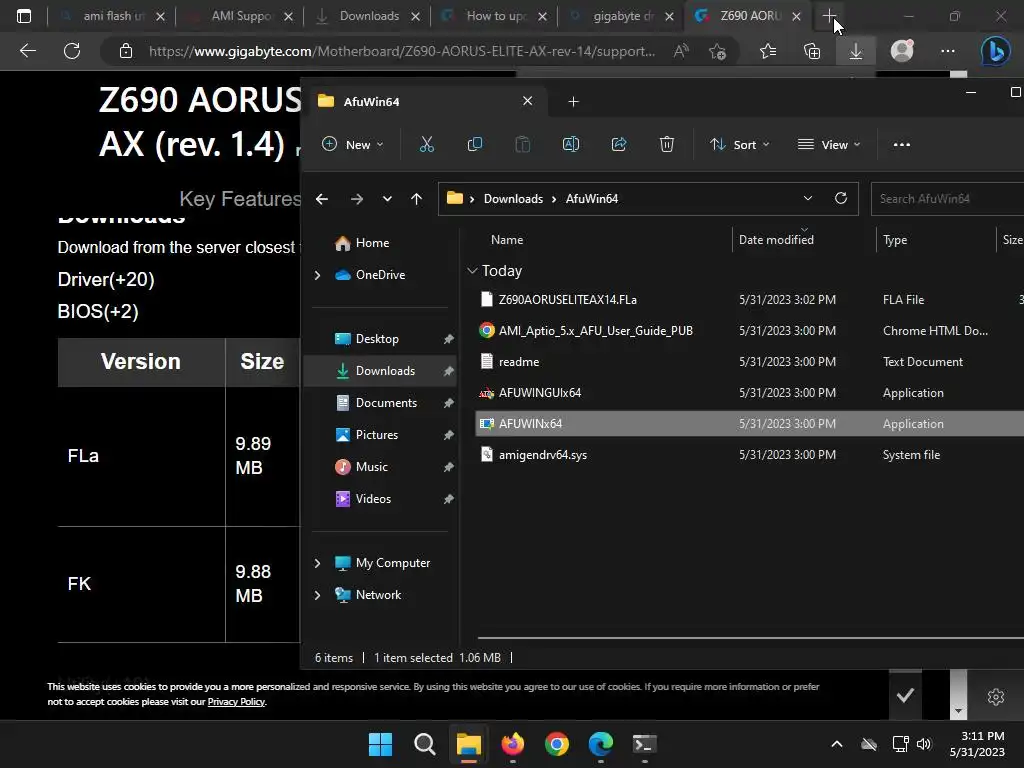Select the AFUWINx64 application

530,424
